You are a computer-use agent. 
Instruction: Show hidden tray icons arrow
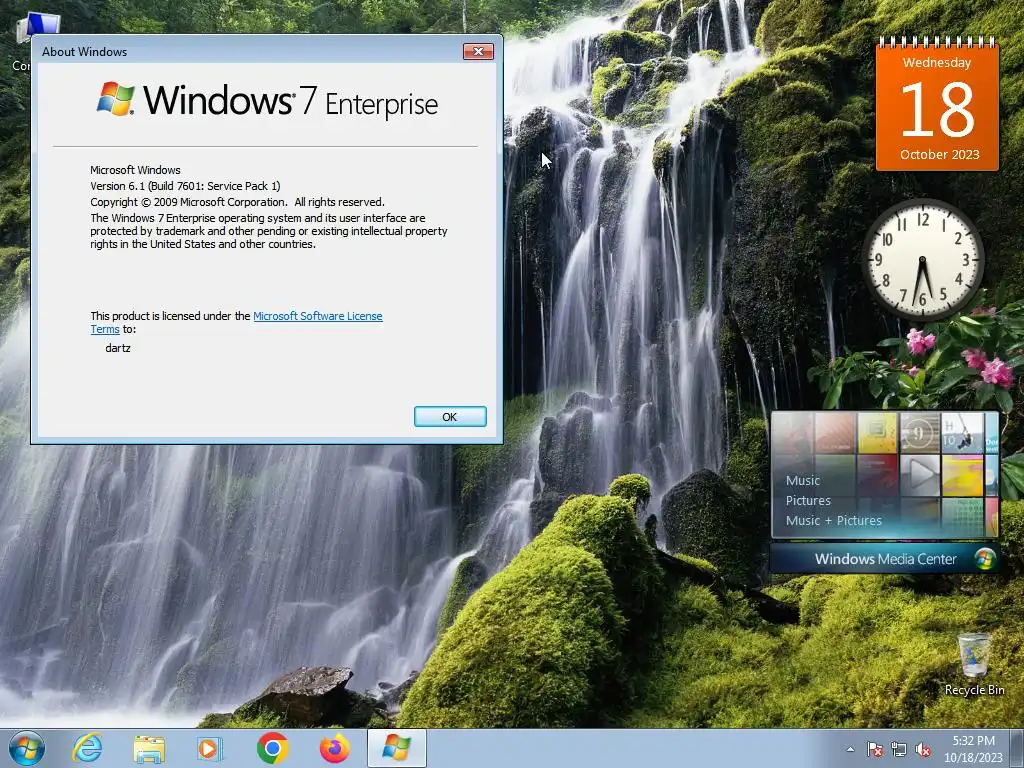point(850,750)
